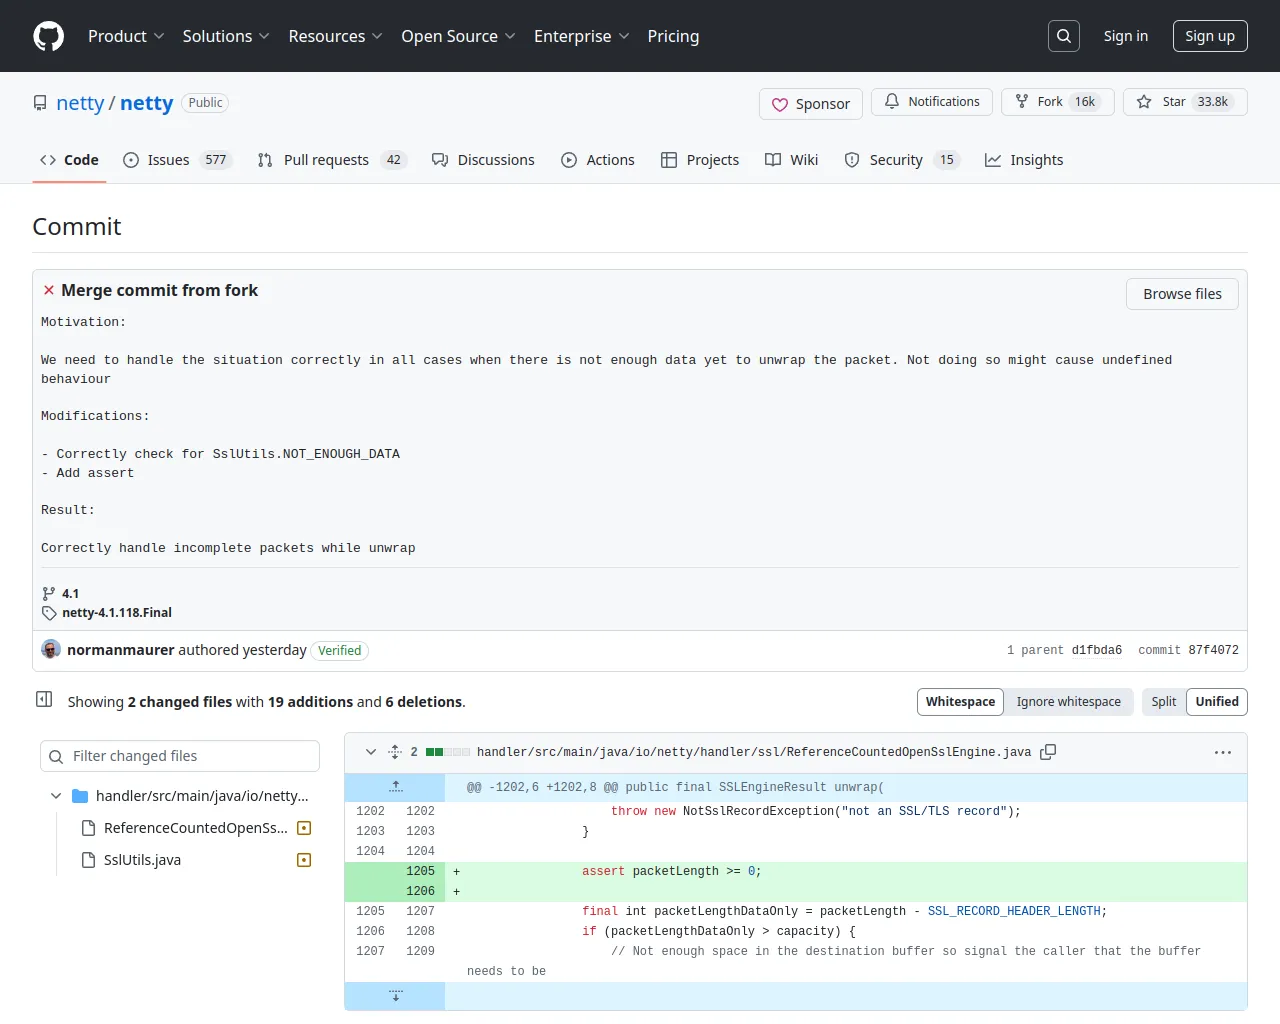Click modified marker beside ReferenceCountedOpenSs... file
This screenshot has width=1280, height=1024.
tap(304, 828)
